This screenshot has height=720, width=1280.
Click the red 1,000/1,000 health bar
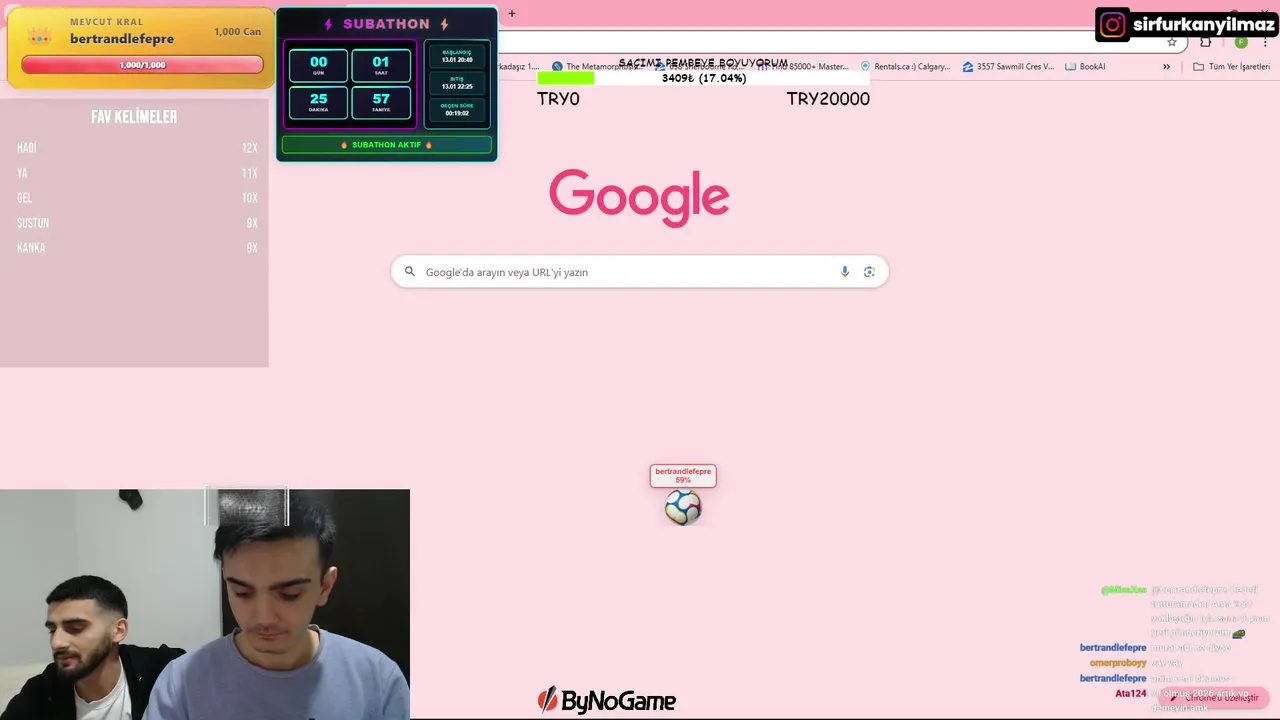coord(142,65)
